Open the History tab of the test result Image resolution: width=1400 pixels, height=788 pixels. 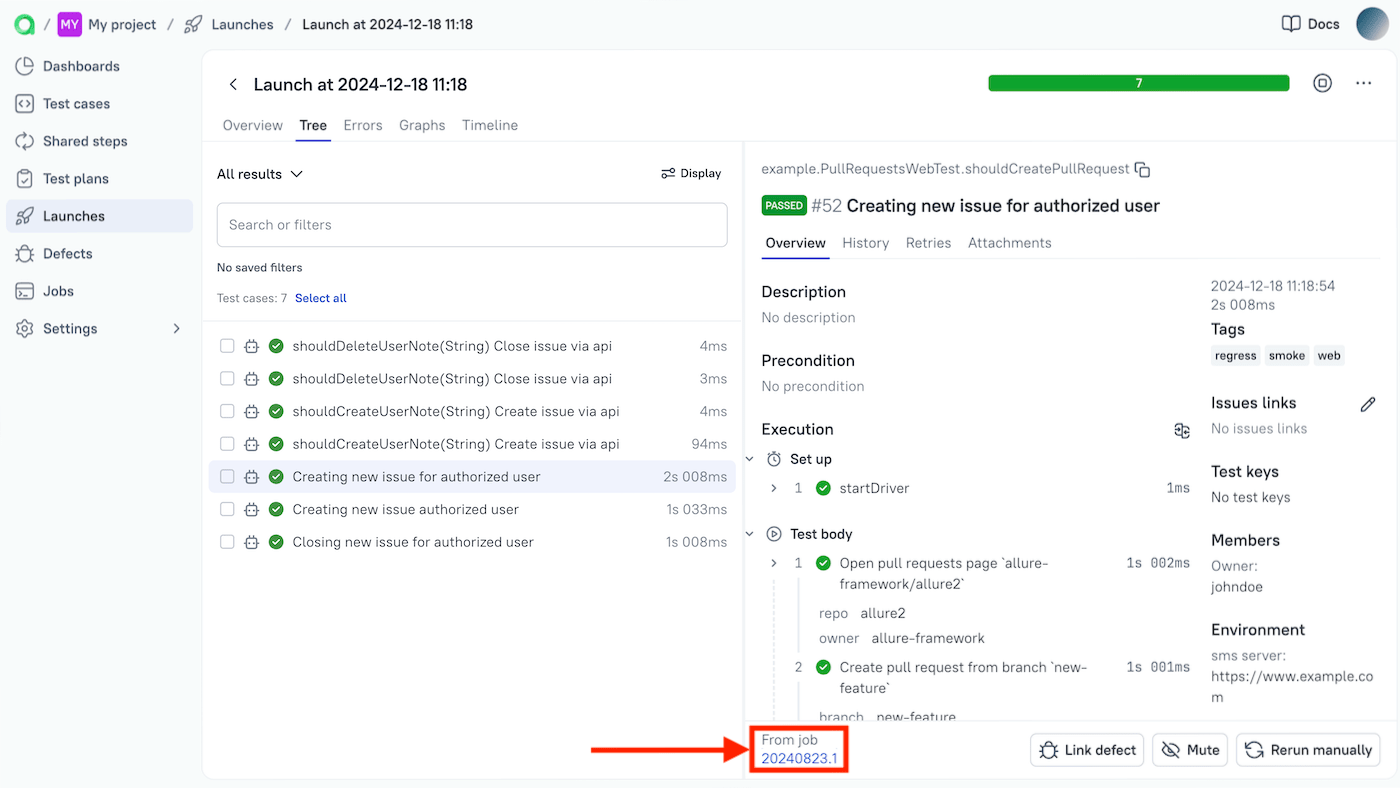pyautogui.click(x=865, y=242)
